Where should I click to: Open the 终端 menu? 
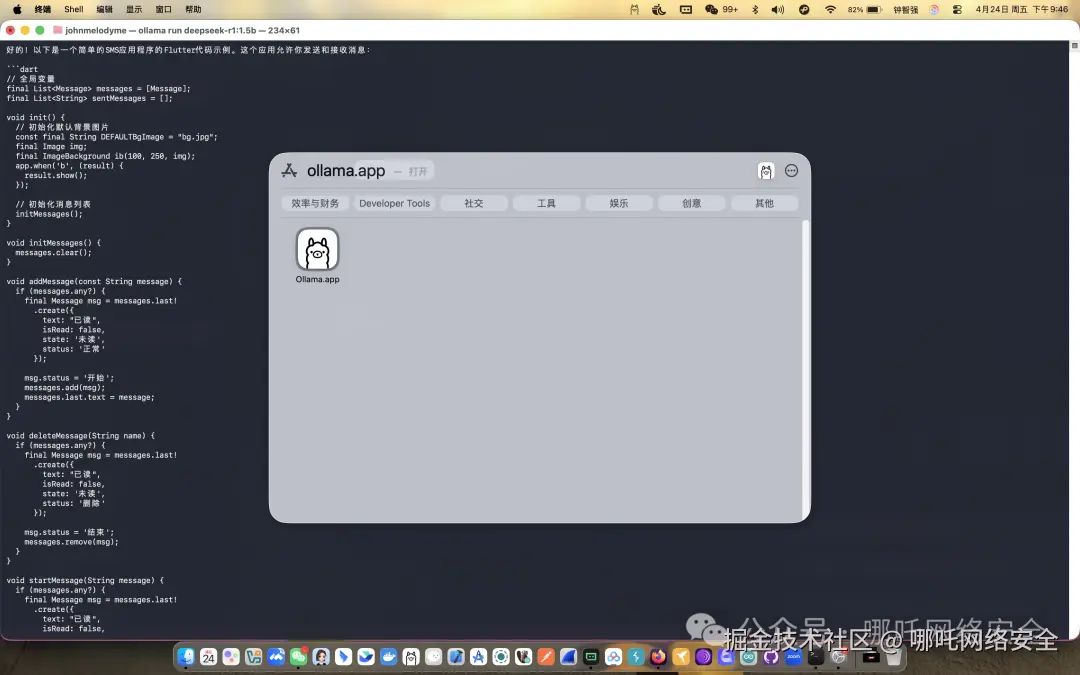(43, 10)
